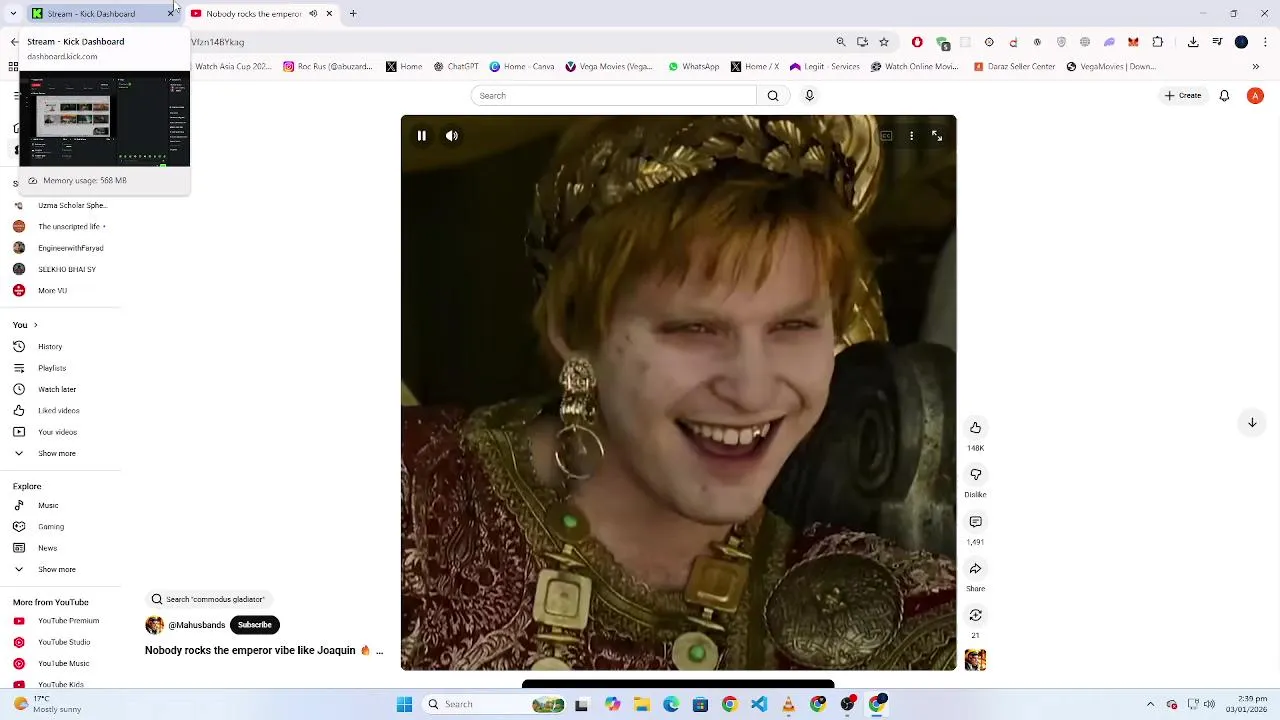
Task: Bookmark this page with star icon
Action: tap(884, 42)
